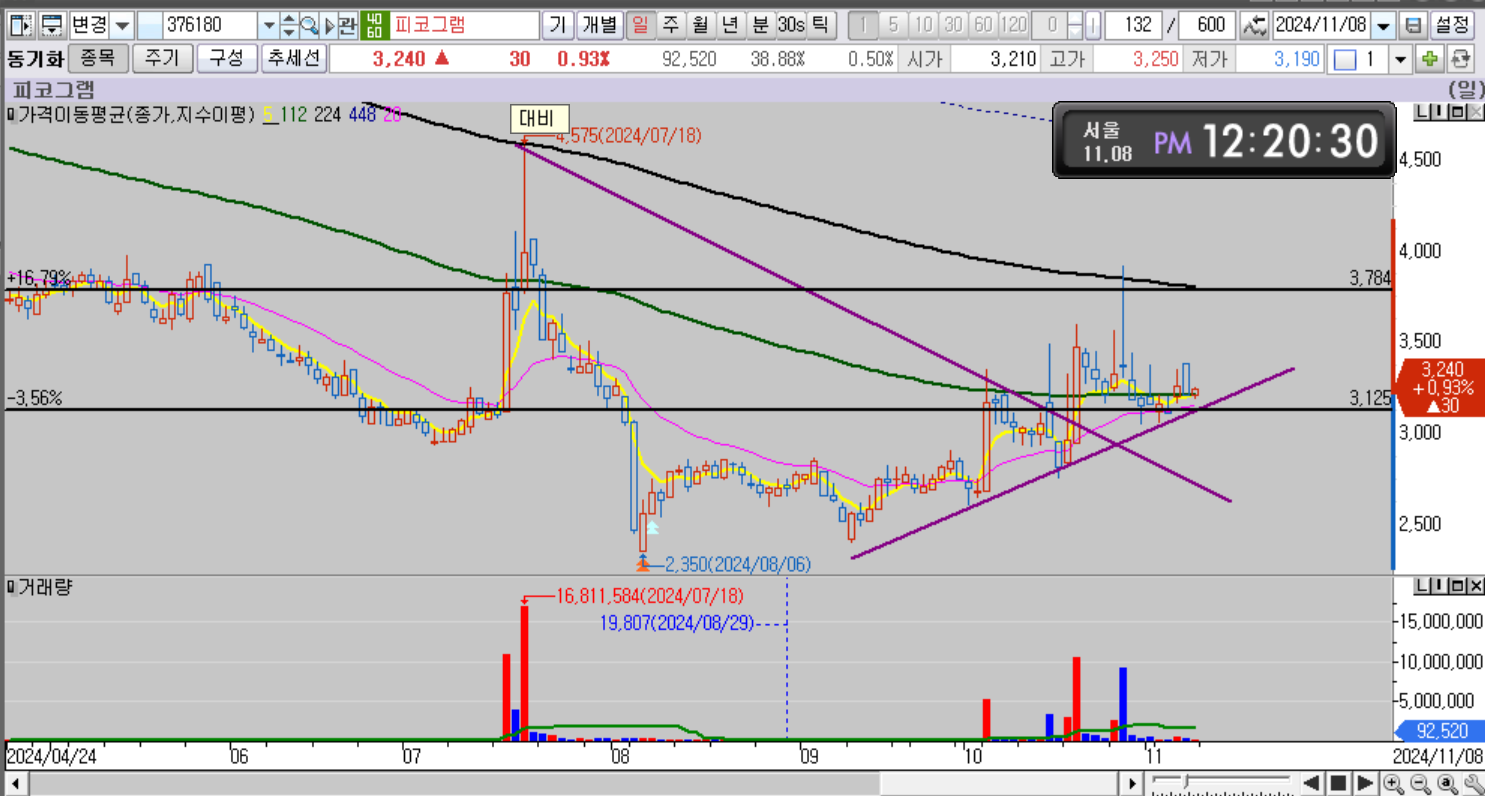Screen dimensions: 1485x796
Task: Select the 일 daily period
Action: click(x=640, y=25)
